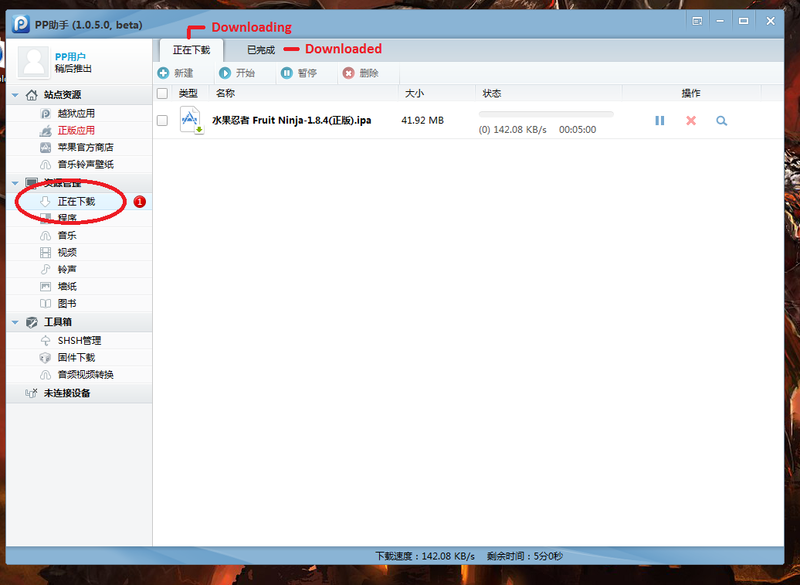This screenshot has height=585, width=800.
Task: Select the 水果忍者 Fruit Ninja-1.8.4 file name
Action: 291,120
